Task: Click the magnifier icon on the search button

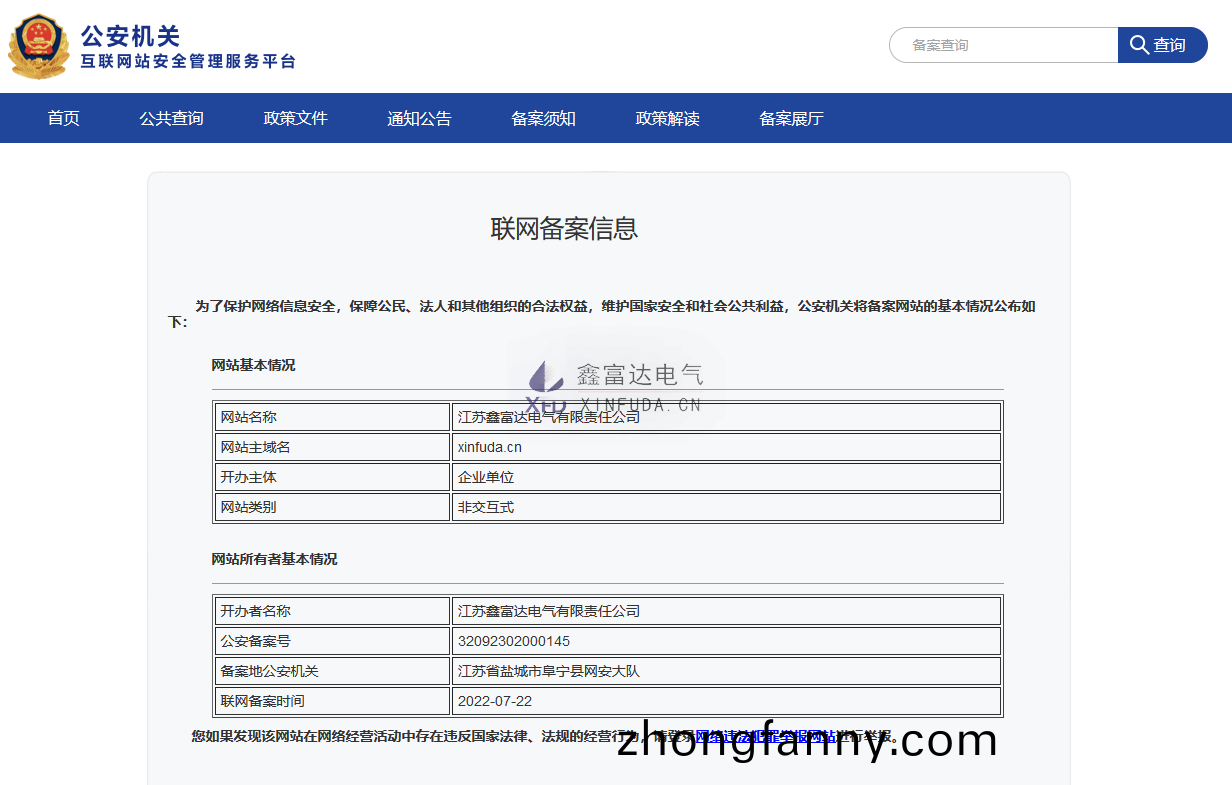Action: [1139, 44]
